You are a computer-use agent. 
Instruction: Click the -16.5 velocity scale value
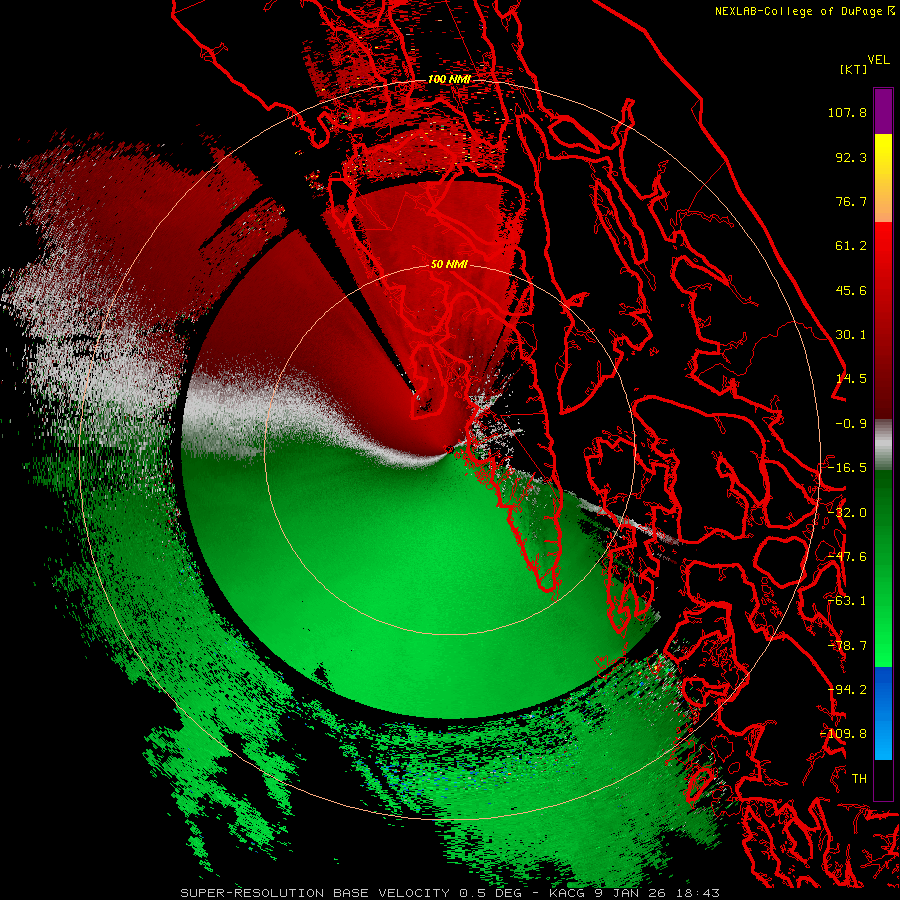point(847,468)
